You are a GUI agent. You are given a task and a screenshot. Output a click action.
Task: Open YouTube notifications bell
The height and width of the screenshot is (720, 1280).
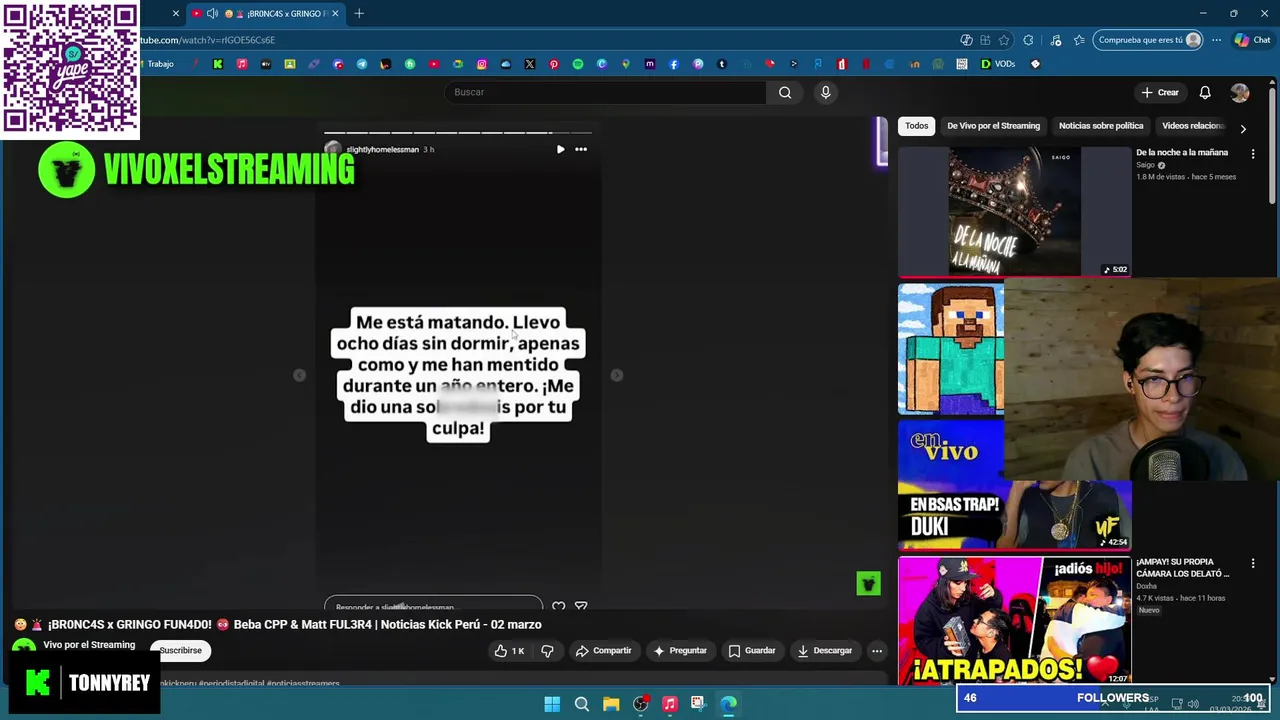(x=1205, y=92)
